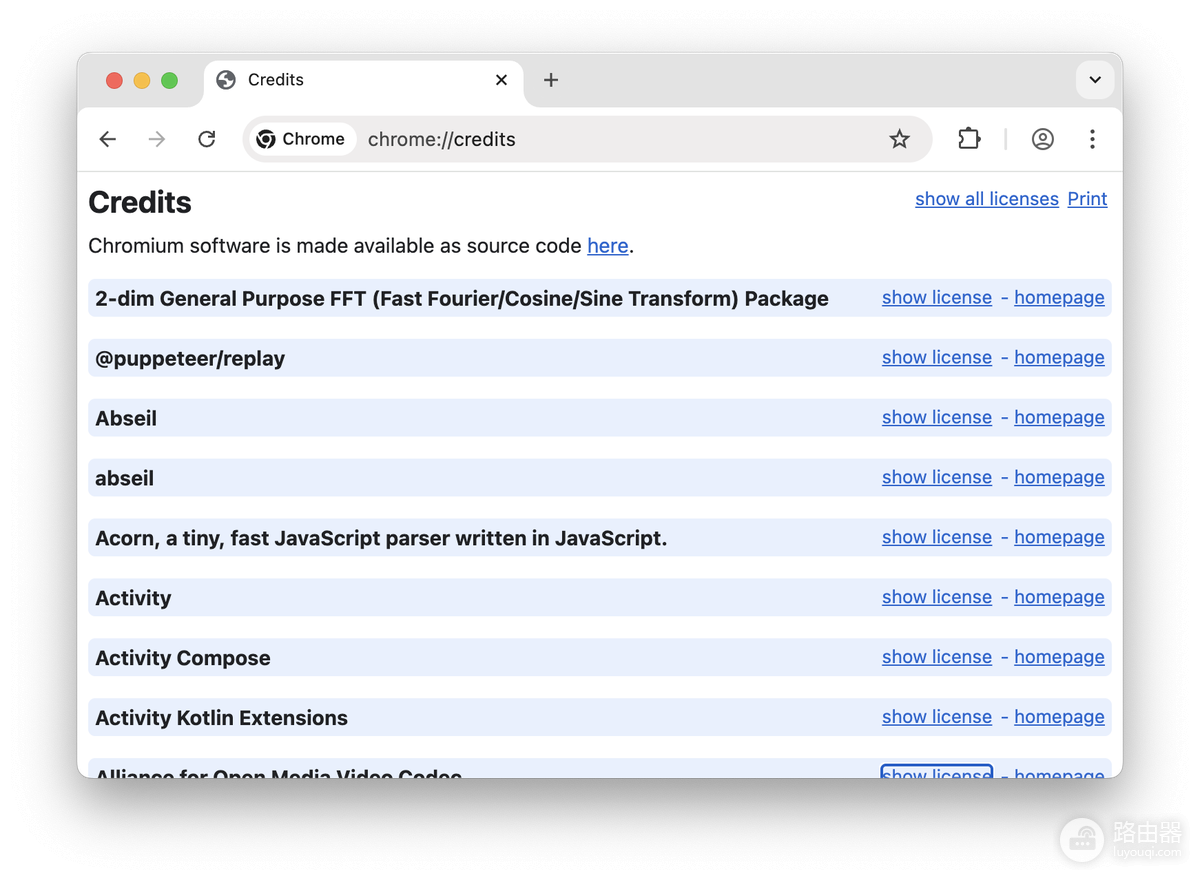Go back with the back arrow
Screen dimensions: 1200x880
(x=108, y=139)
